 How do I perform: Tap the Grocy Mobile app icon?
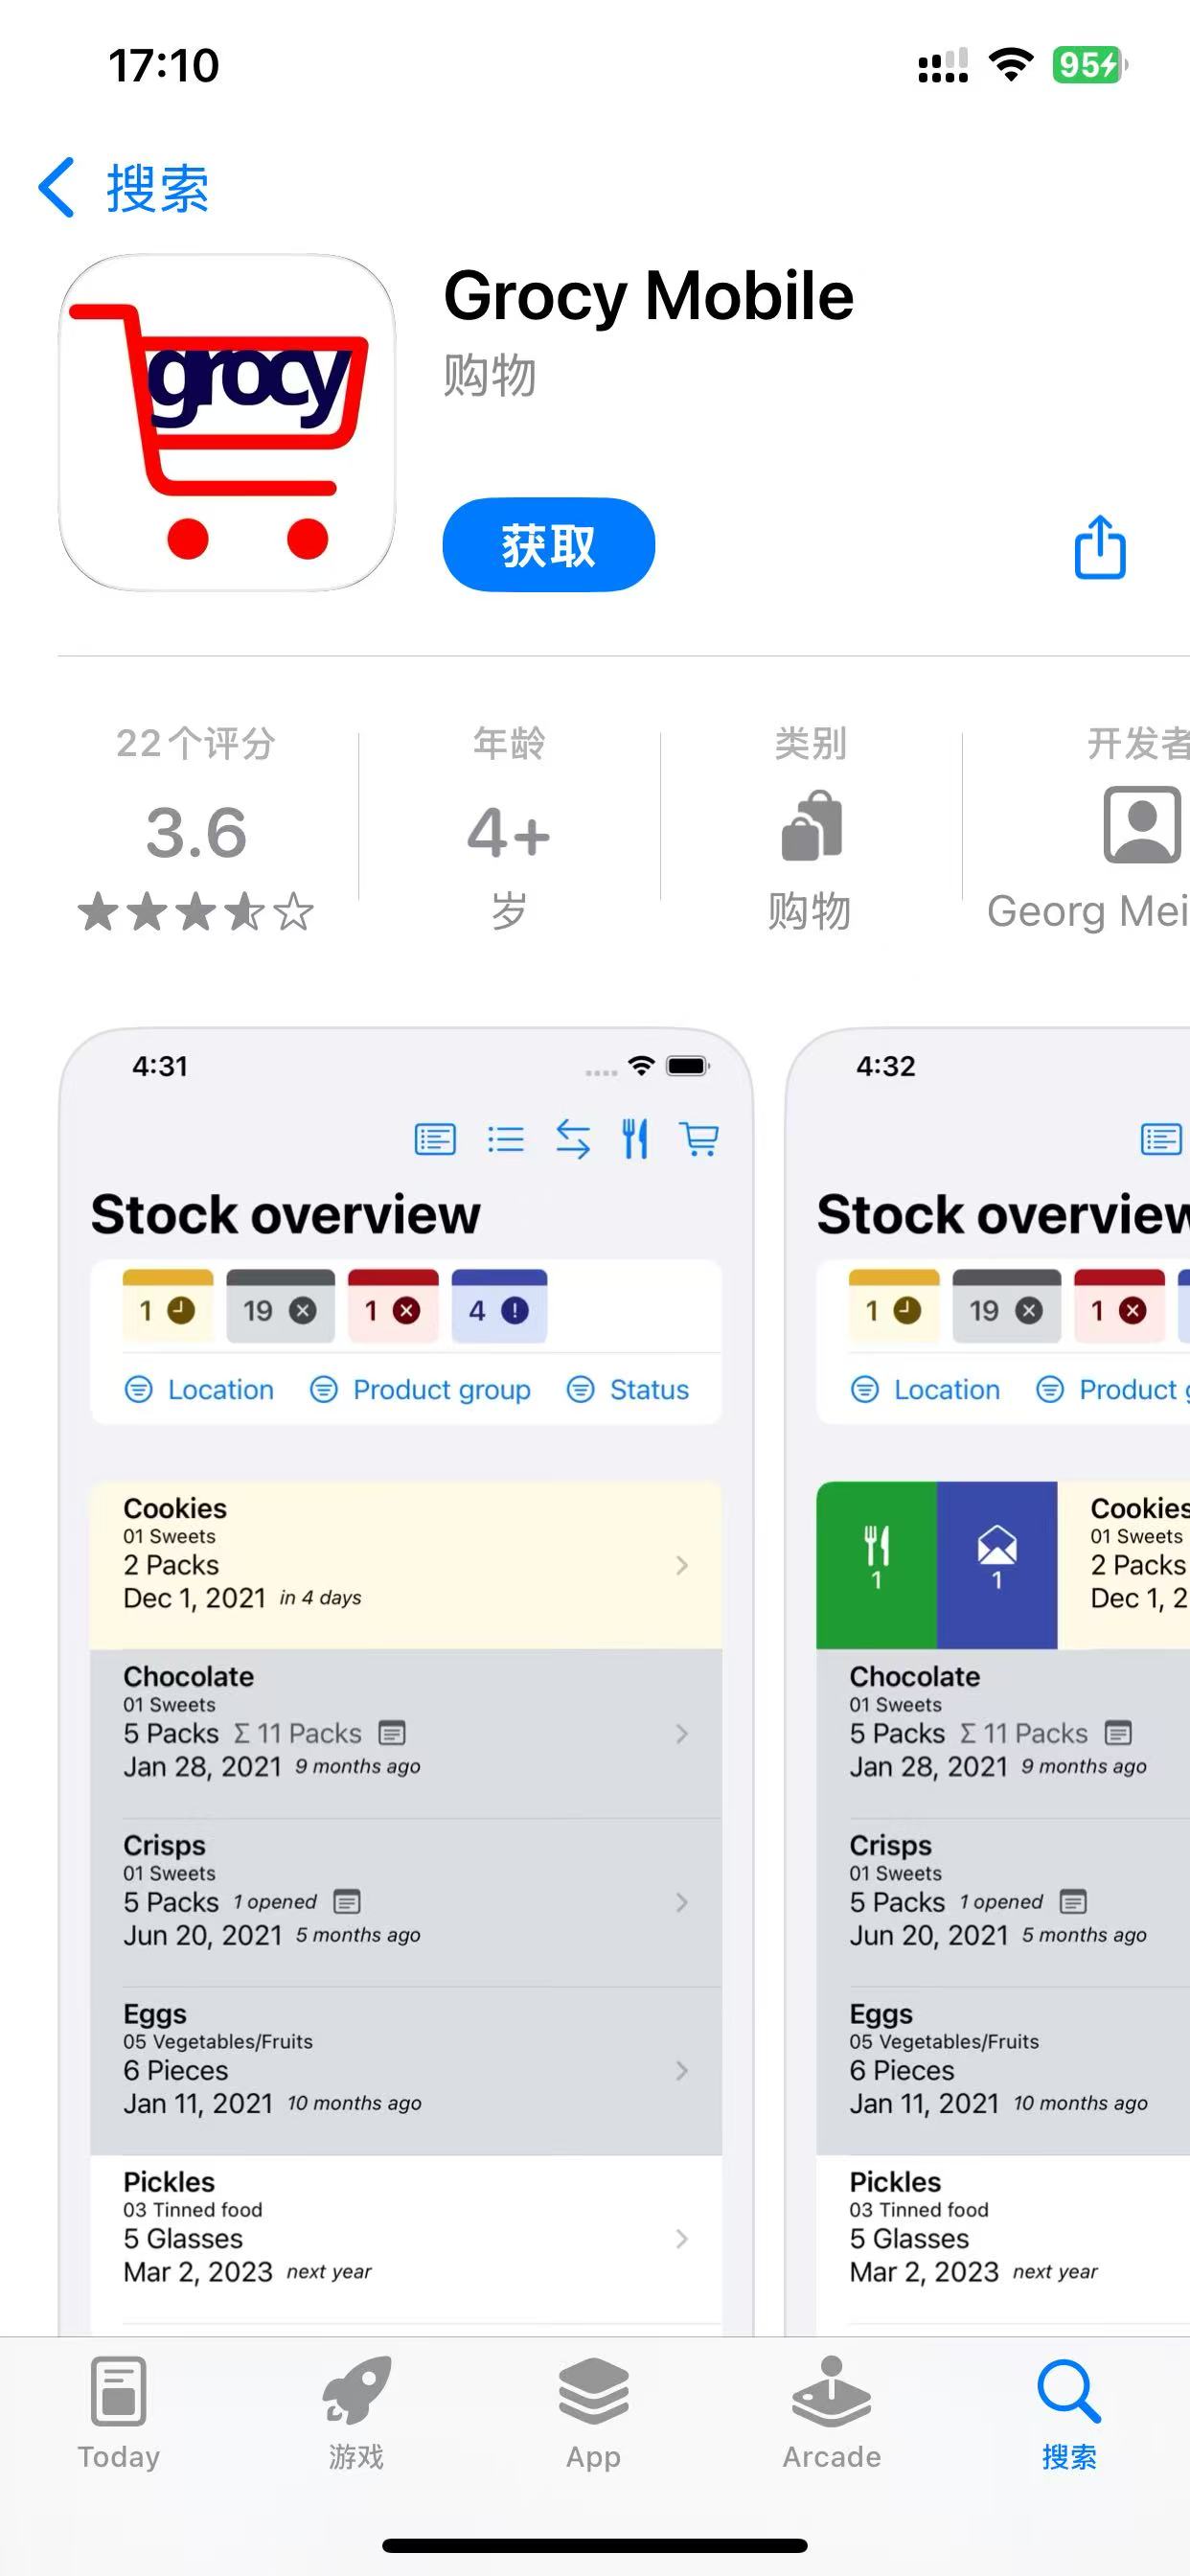click(x=227, y=422)
